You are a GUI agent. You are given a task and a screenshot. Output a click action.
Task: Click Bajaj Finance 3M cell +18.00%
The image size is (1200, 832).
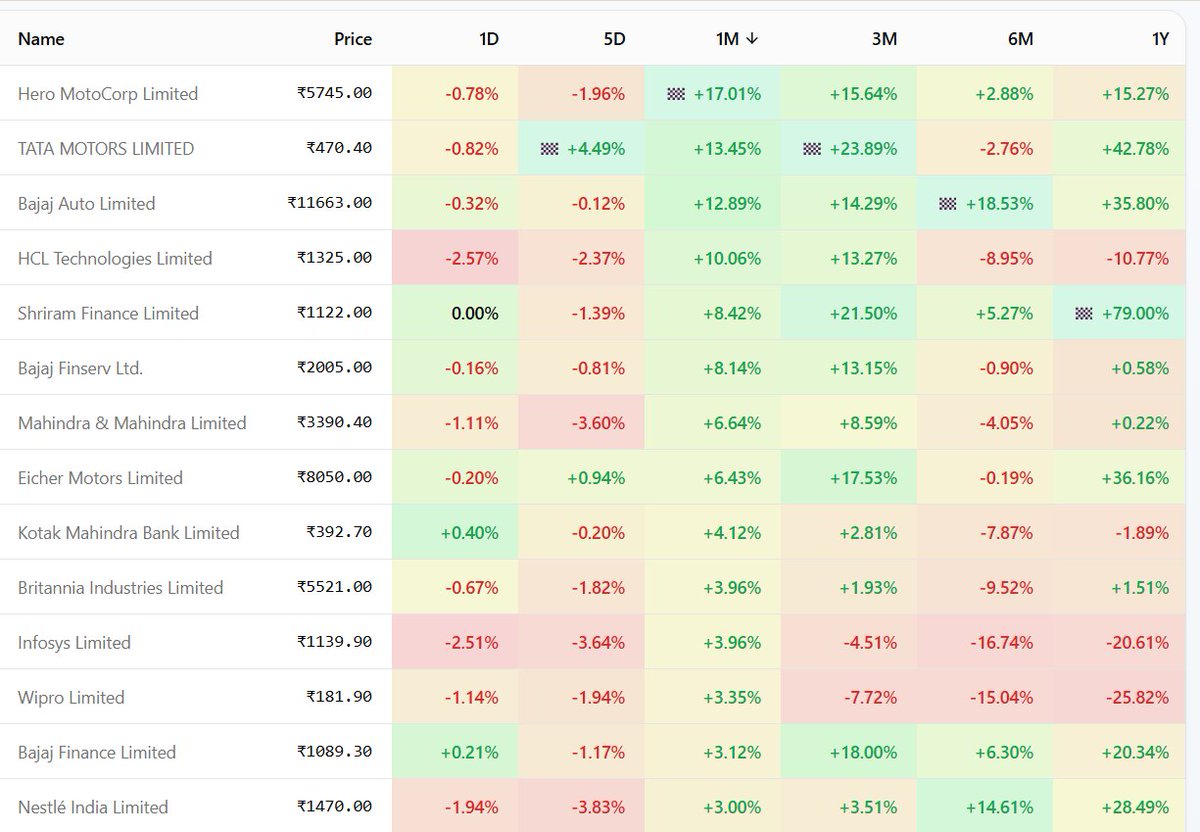tap(849, 753)
